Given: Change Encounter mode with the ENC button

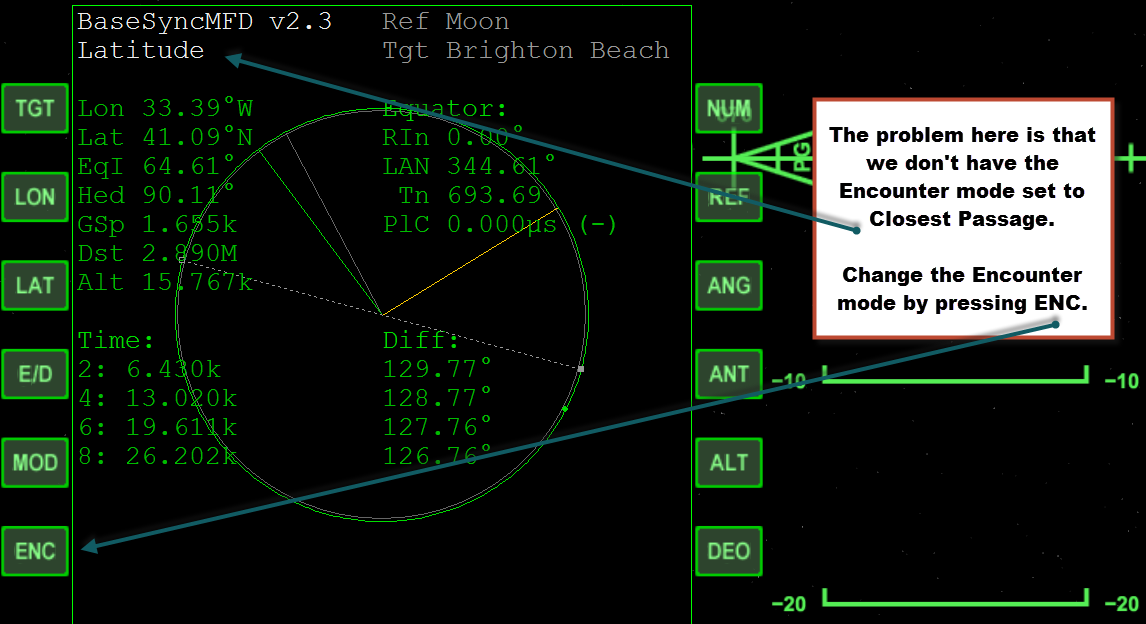Looking at the screenshot, I should tap(35, 551).
